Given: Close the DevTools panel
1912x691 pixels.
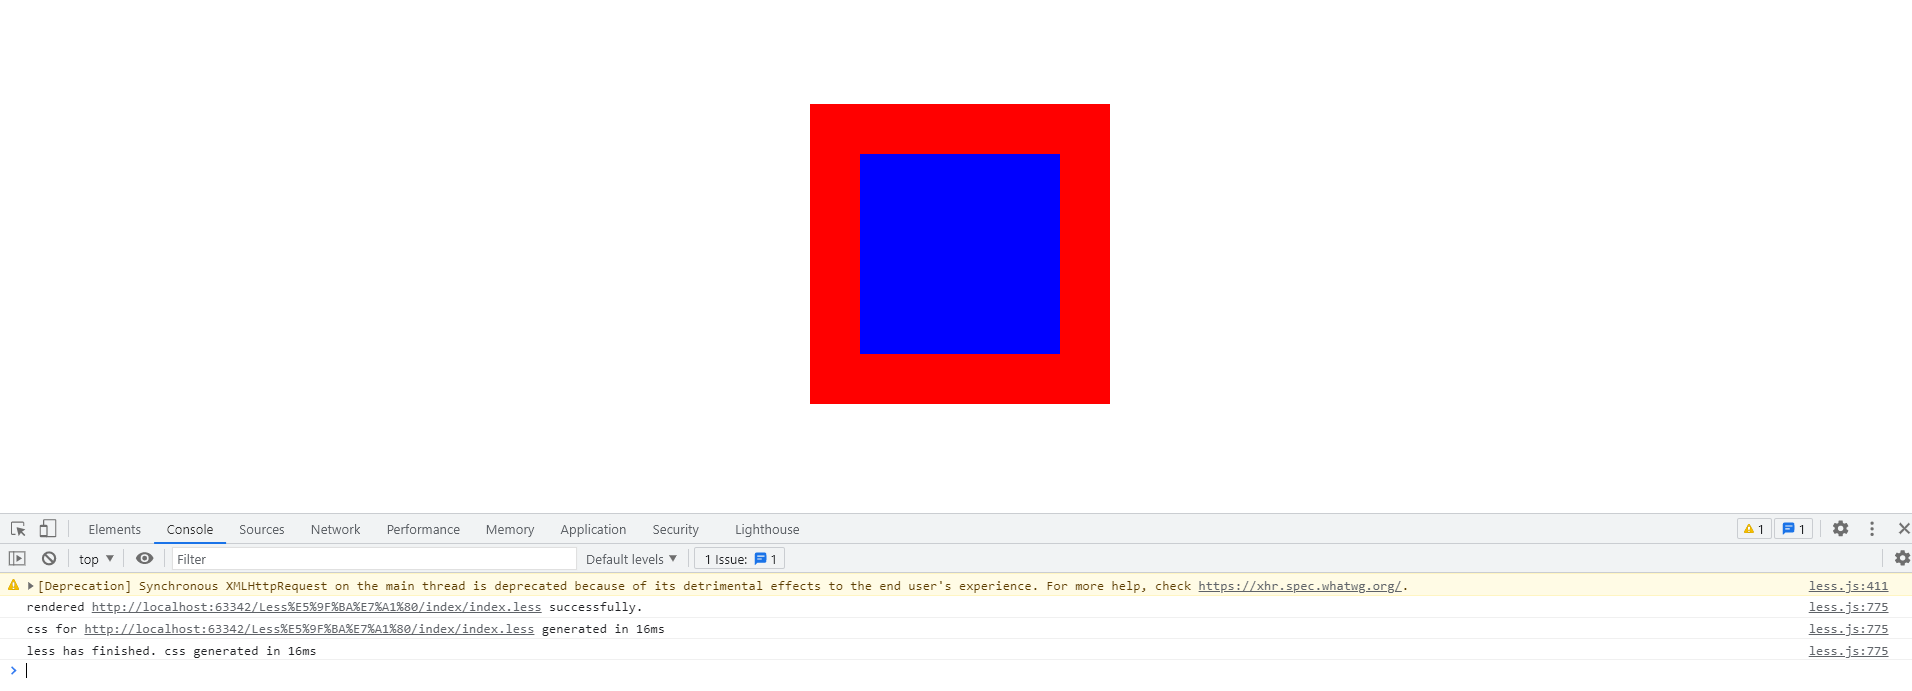Looking at the screenshot, I should click(1903, 529).
